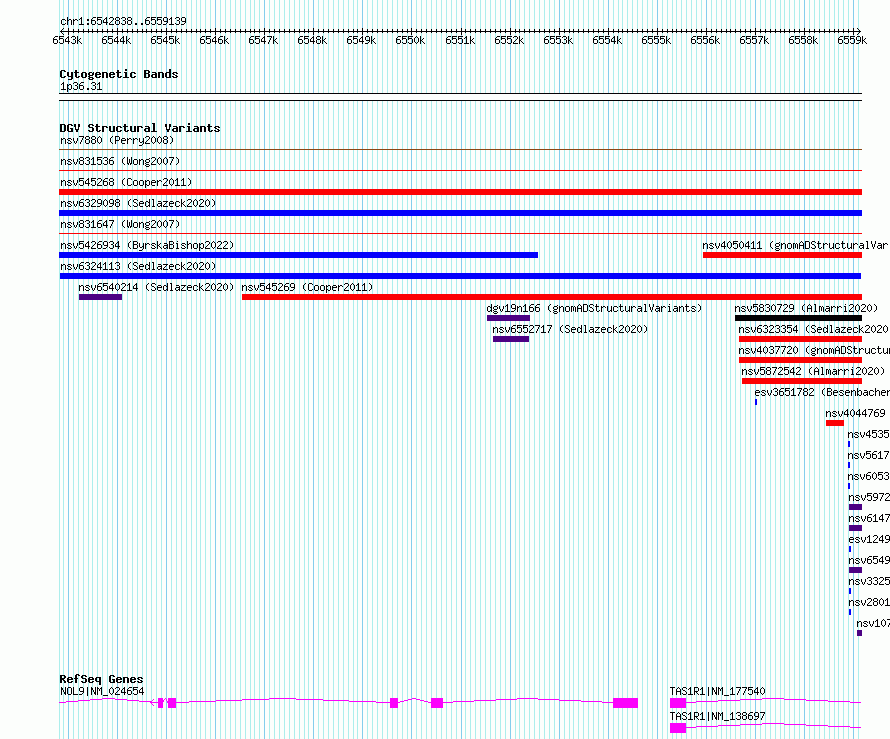Select the blue bar of nsv6324113 (Sedlazeck2020)
Viewport: 890px width, 739px height.
[460, 276]
